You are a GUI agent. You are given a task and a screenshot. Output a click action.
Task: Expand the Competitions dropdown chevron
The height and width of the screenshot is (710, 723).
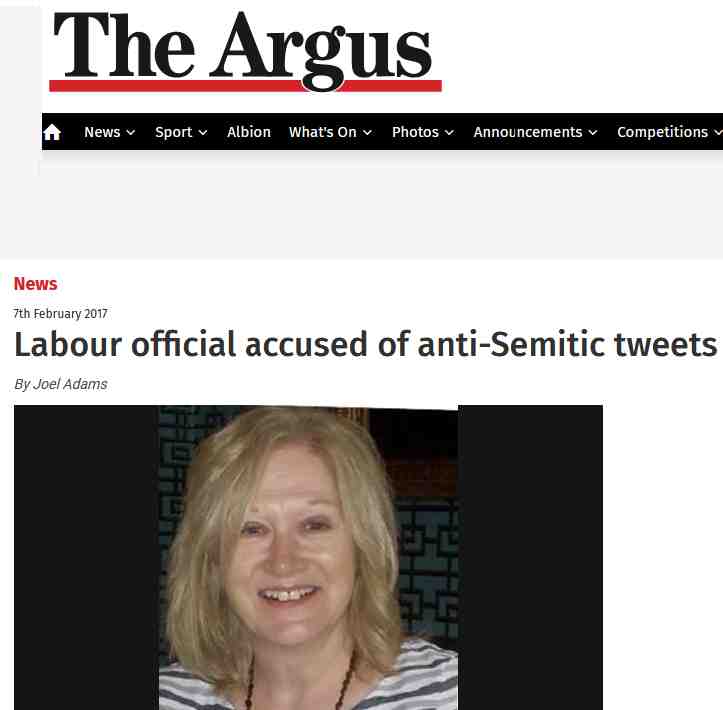coord(718,133)
